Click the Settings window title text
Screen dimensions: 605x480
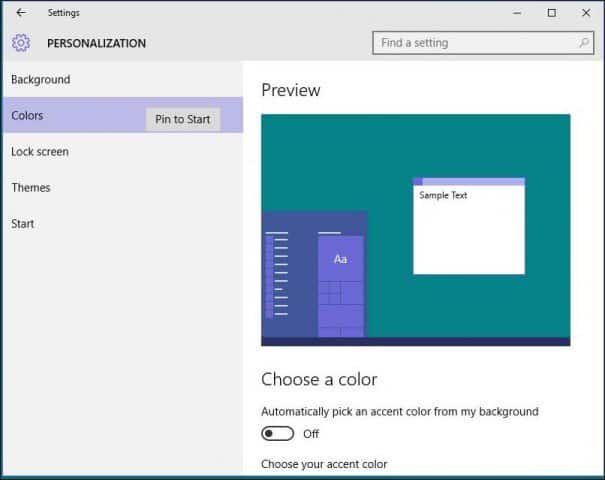pyautogui.click(x=64, y=13)
